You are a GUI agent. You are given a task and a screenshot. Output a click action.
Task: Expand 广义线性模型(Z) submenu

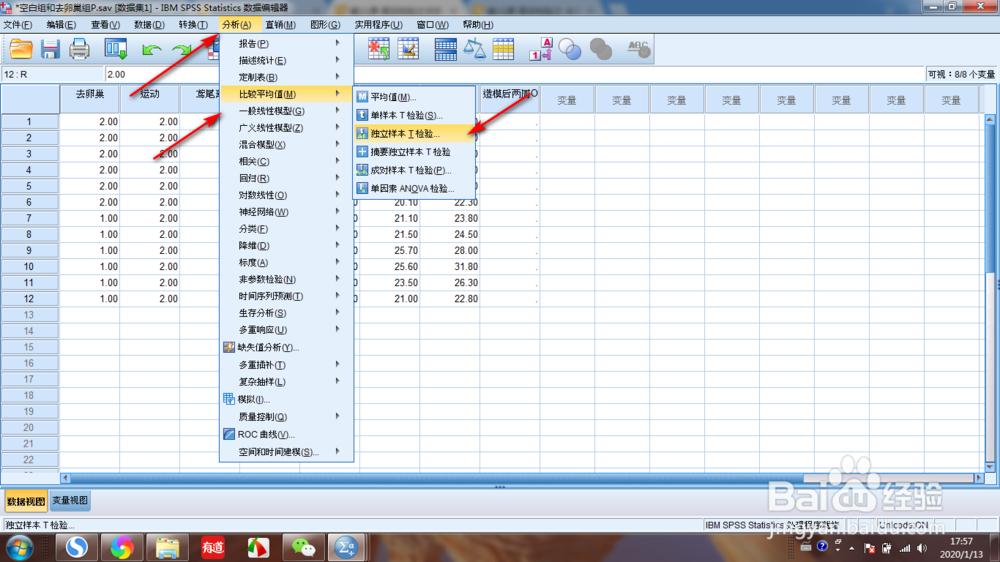click(286, 128)
